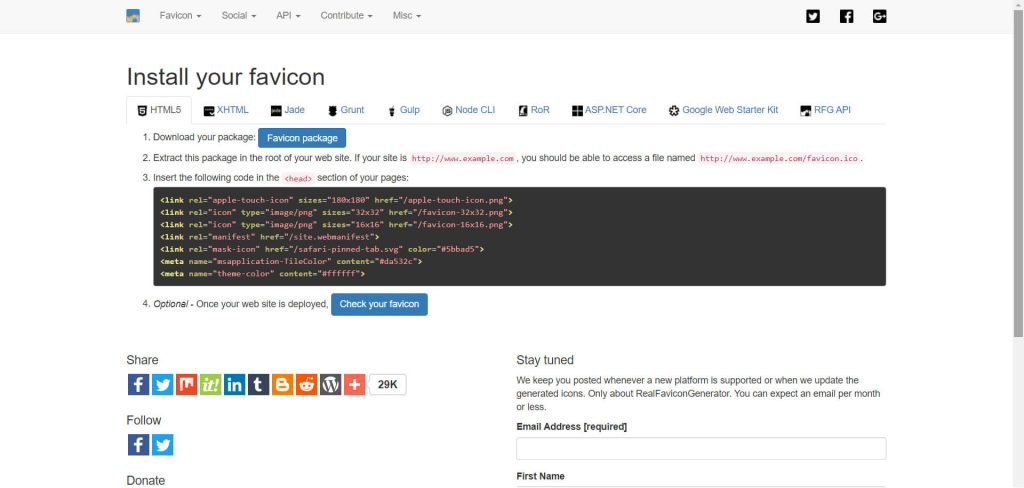Open the Facebook icon in top navbar
1024x488 pixels.
pos(846,16)
